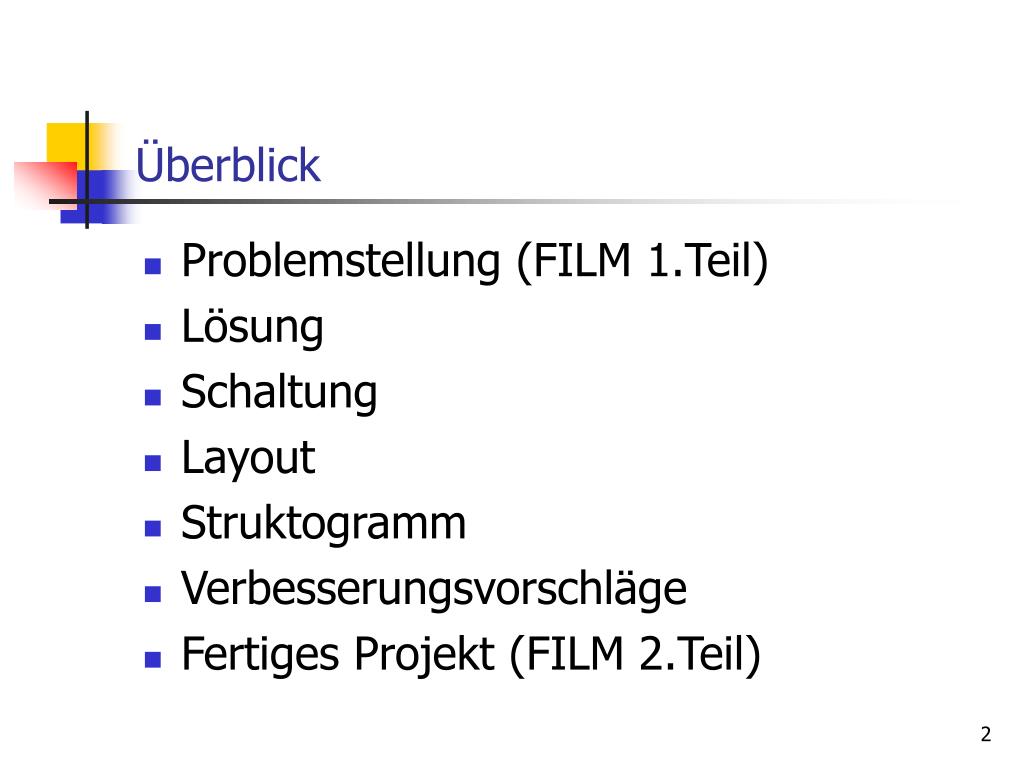This screenshot has width=1024, height=768.
Task: Click the blue square beside Überblick
Action: coord(97,197)
